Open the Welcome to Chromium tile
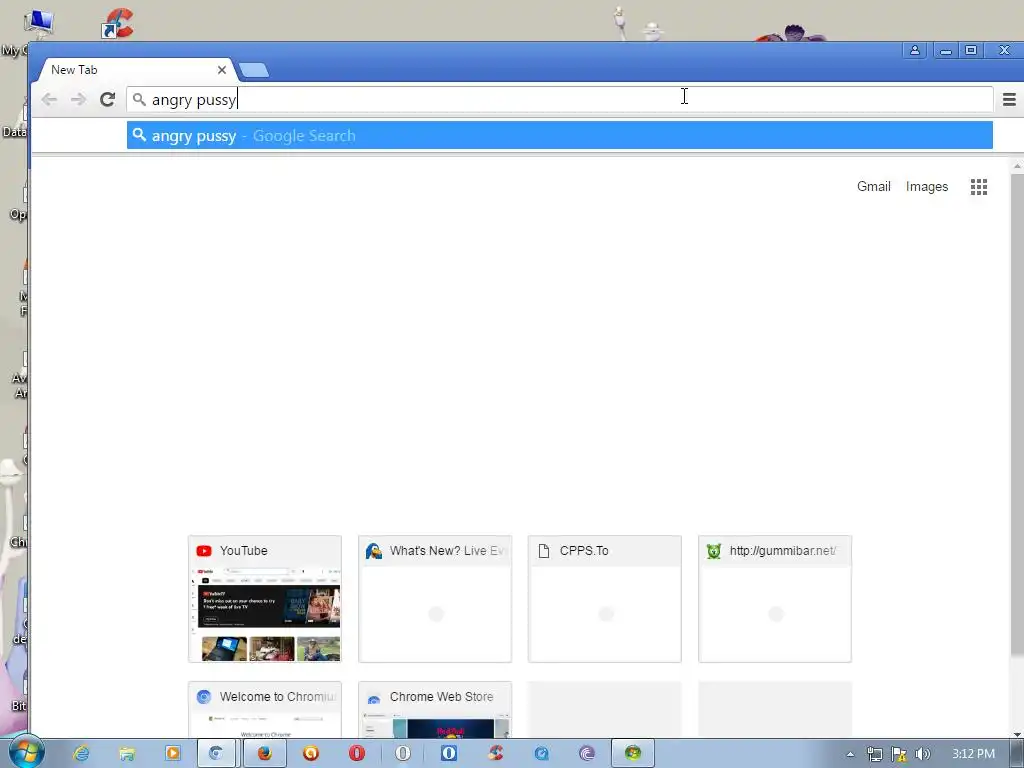Viewport: 1024px width, 768px height. tap(264, 710)
